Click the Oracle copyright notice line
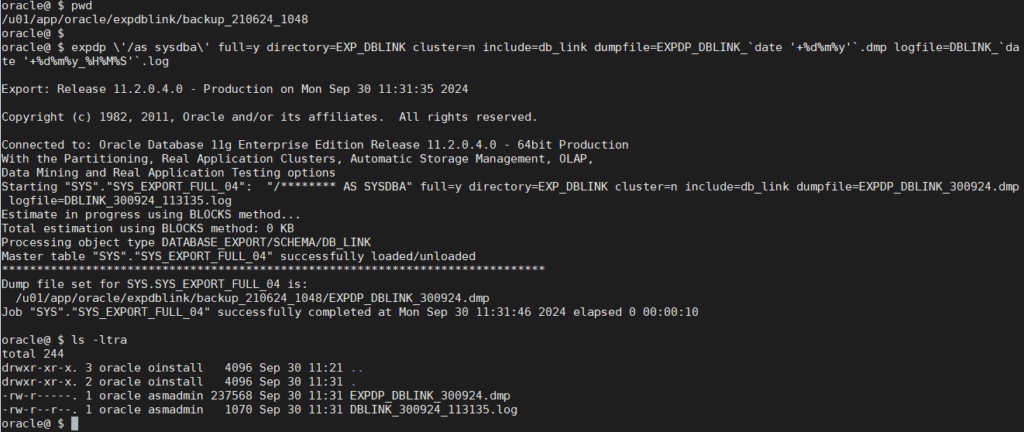The height and width of the screenshot is (432, 1024). 269,117
